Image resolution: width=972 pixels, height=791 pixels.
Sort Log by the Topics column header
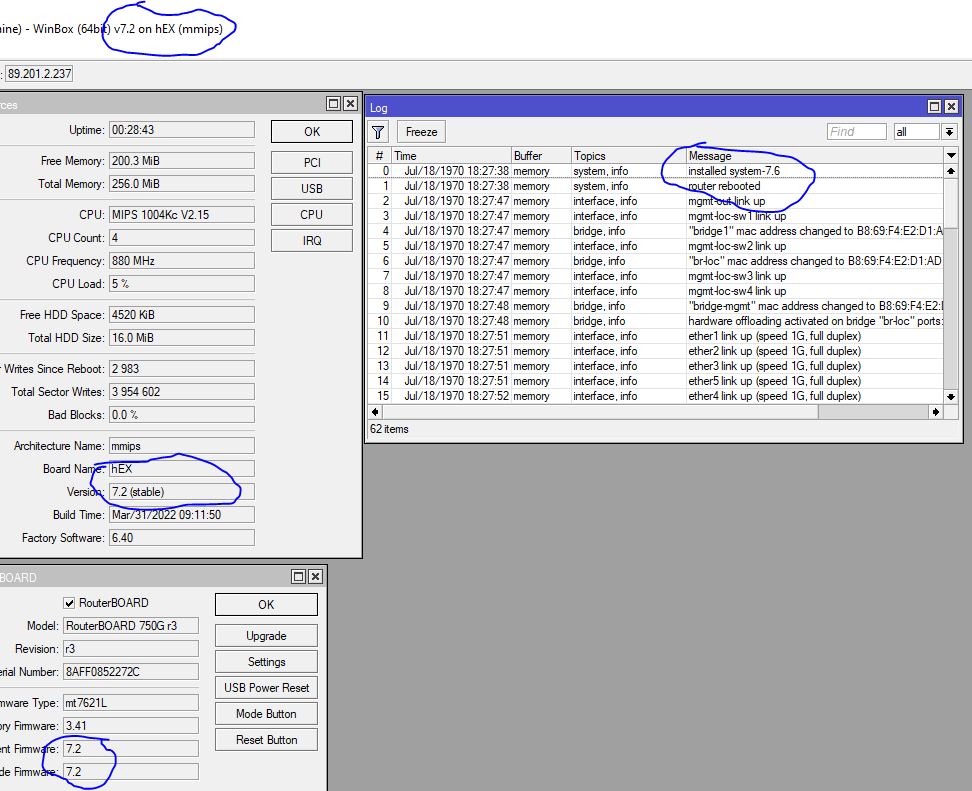(x=629, y=156)
